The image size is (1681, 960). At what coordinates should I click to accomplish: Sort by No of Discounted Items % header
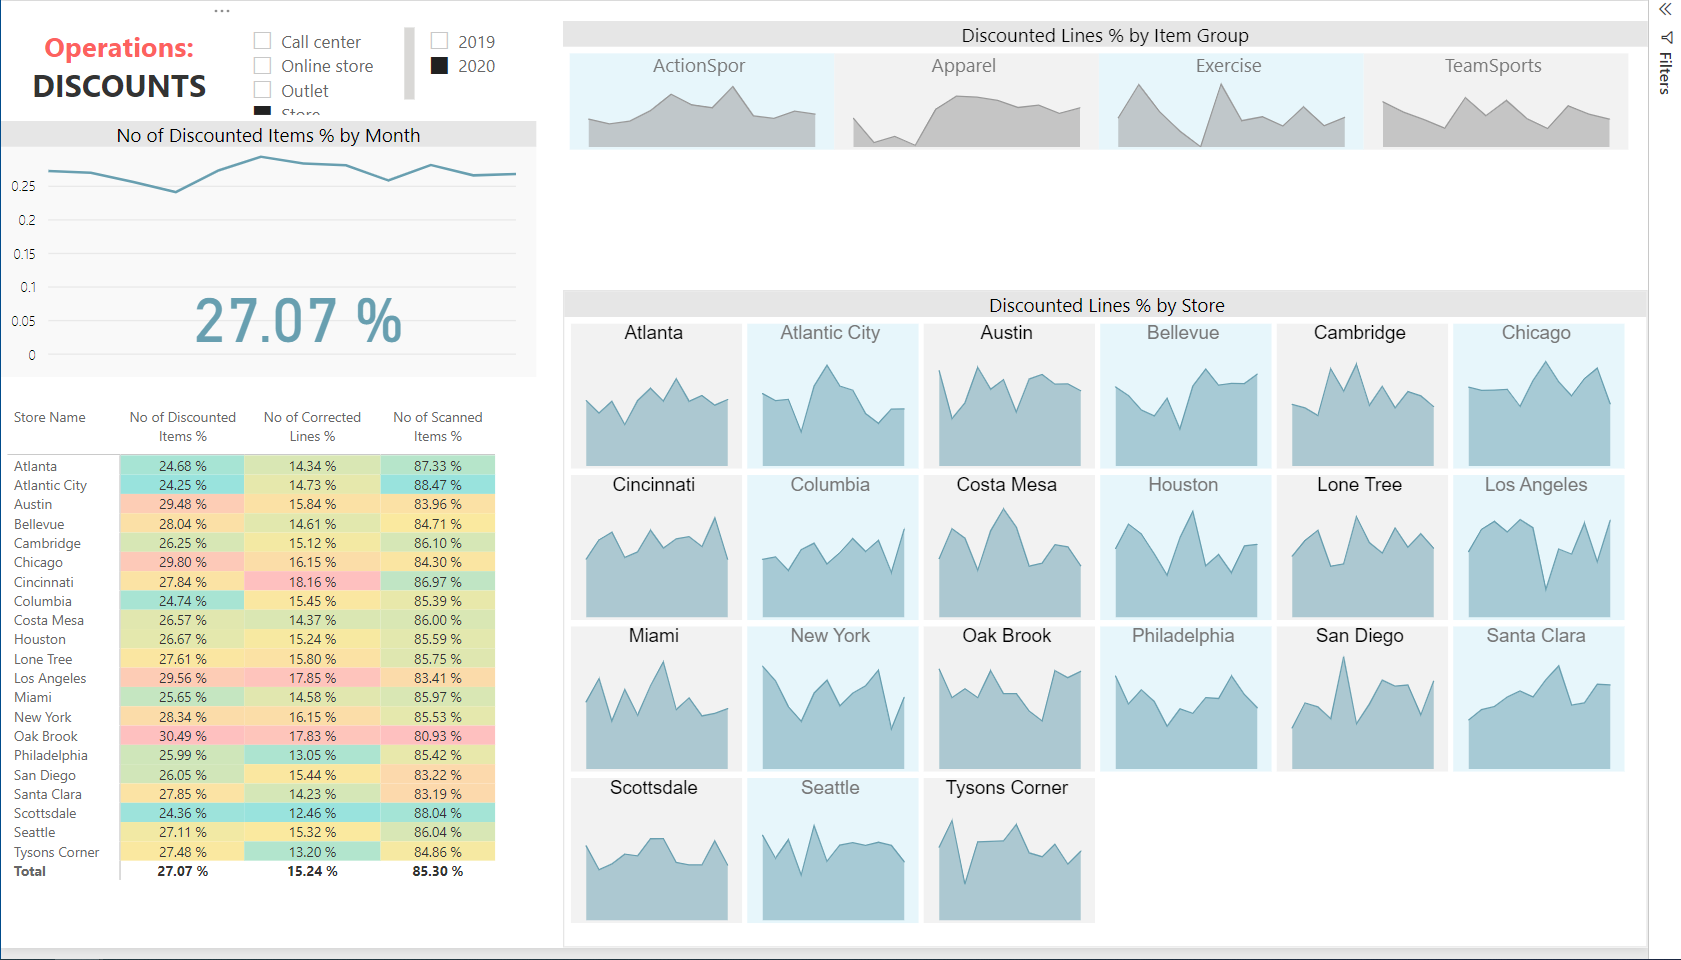tap(183, 427)
